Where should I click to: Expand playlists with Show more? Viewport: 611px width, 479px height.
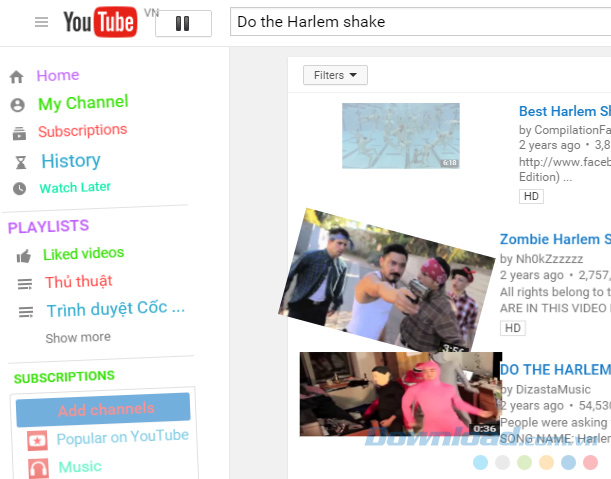(x=78, y=338)
